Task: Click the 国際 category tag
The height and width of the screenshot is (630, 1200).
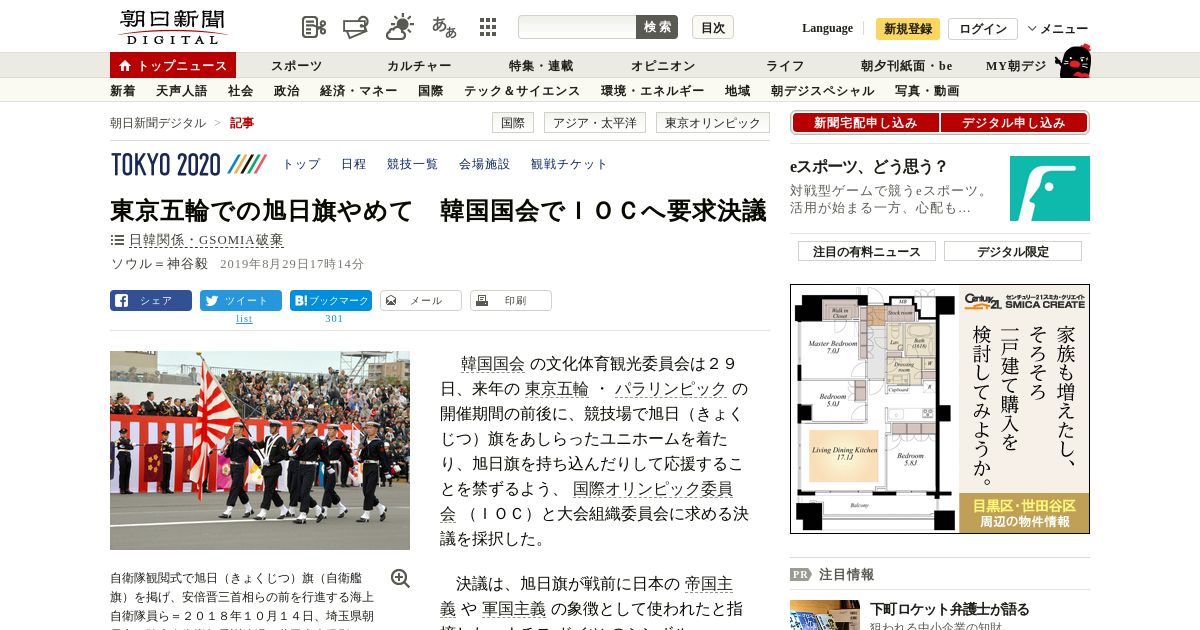Action: tap(513, 123)
